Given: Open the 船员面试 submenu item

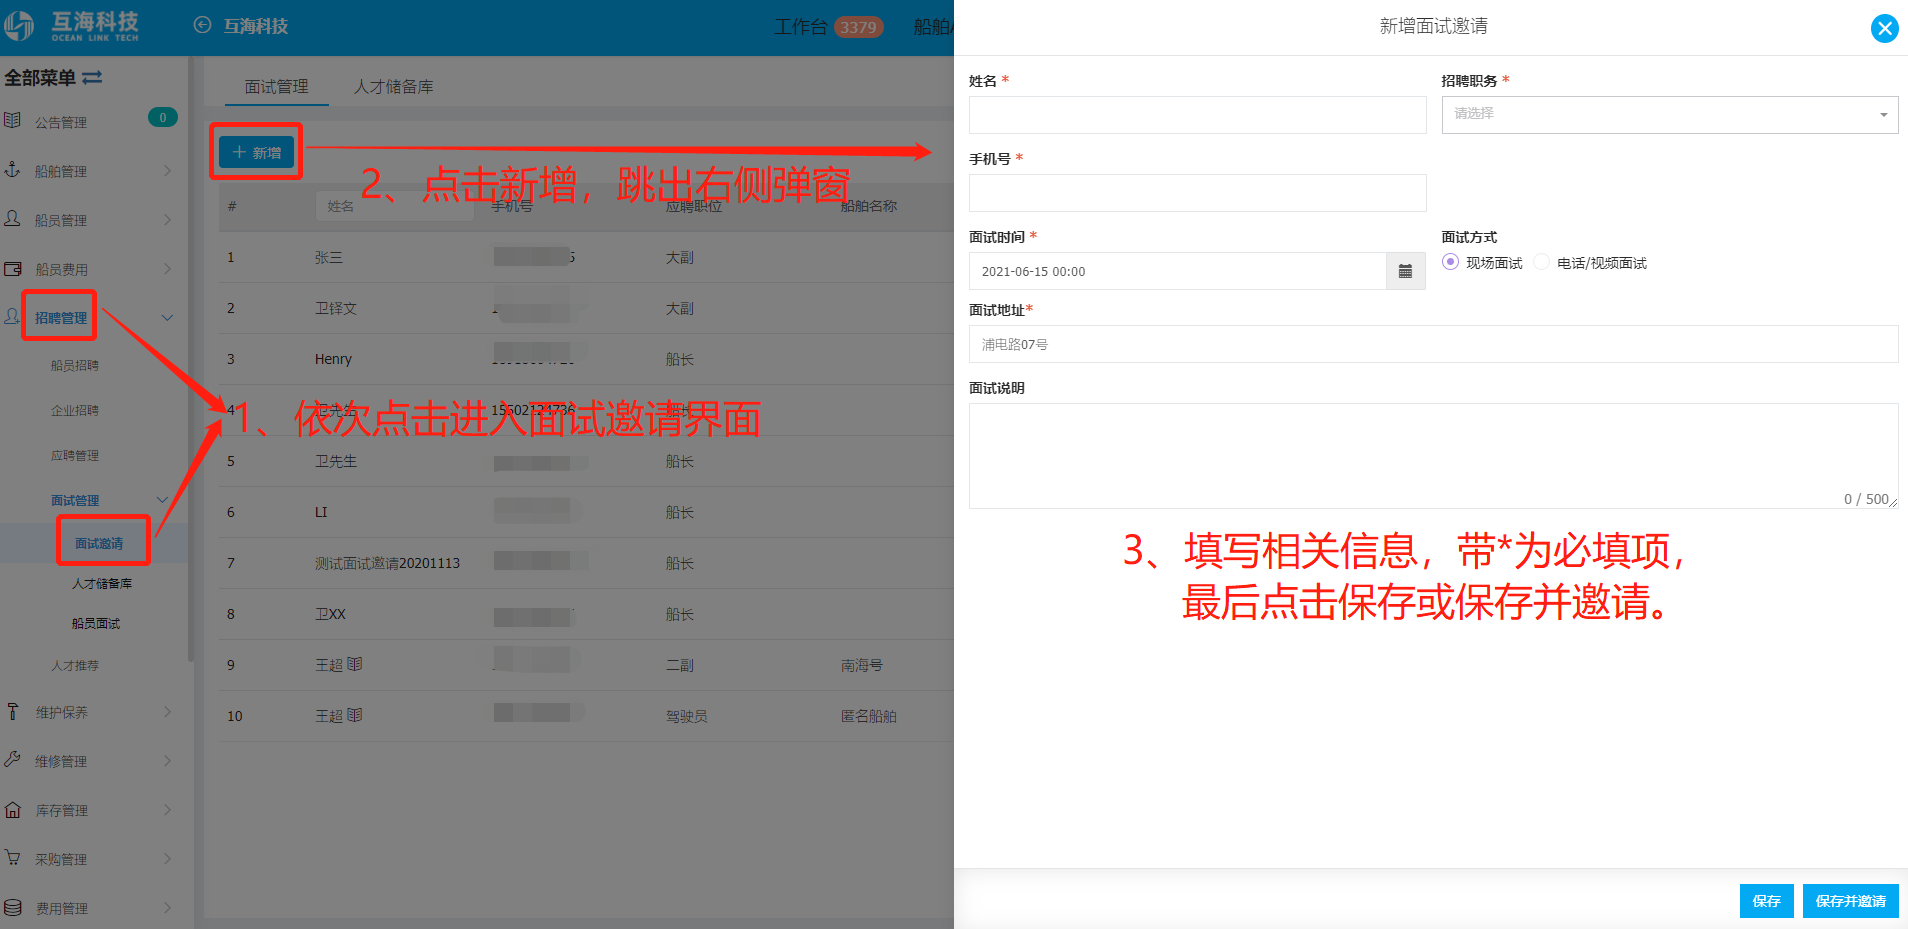Looking at the screenshot, I should (96, 623).
